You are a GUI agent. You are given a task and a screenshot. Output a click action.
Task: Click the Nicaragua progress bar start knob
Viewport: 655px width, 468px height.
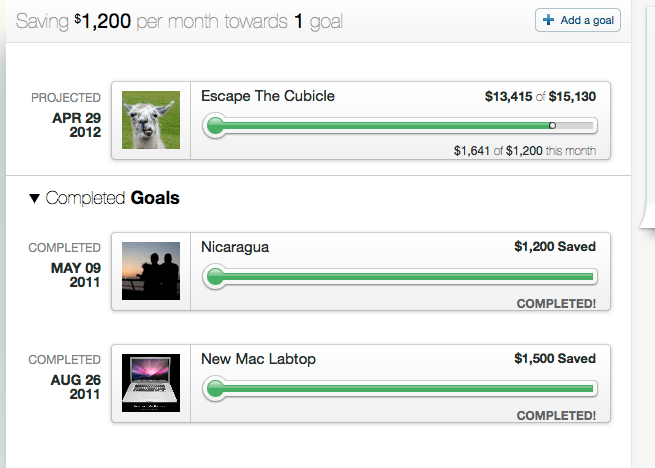pos(213,277)
